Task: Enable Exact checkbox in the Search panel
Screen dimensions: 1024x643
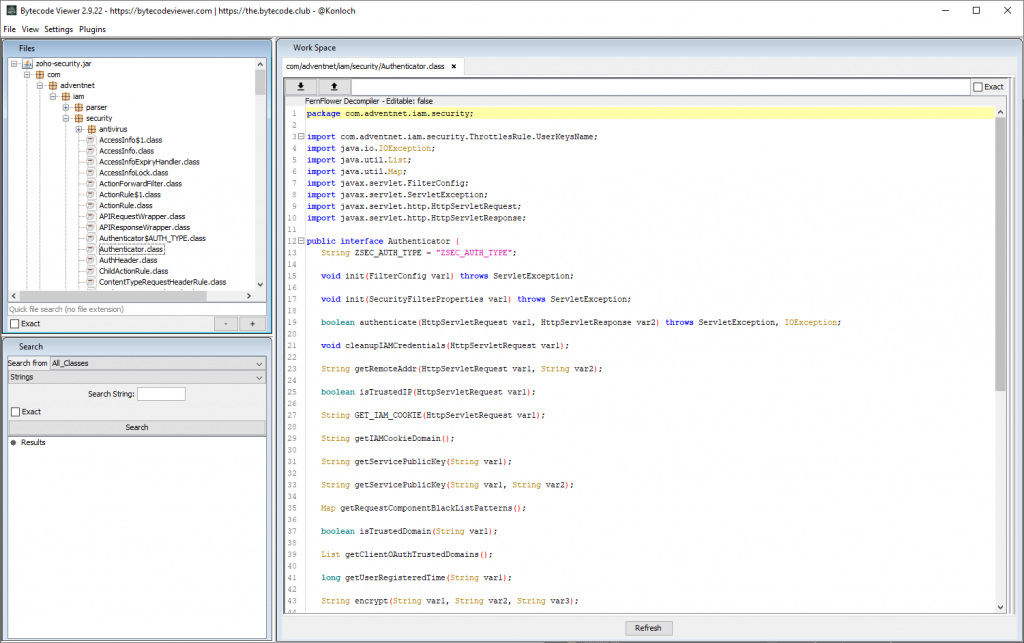Action: [15, 412]
